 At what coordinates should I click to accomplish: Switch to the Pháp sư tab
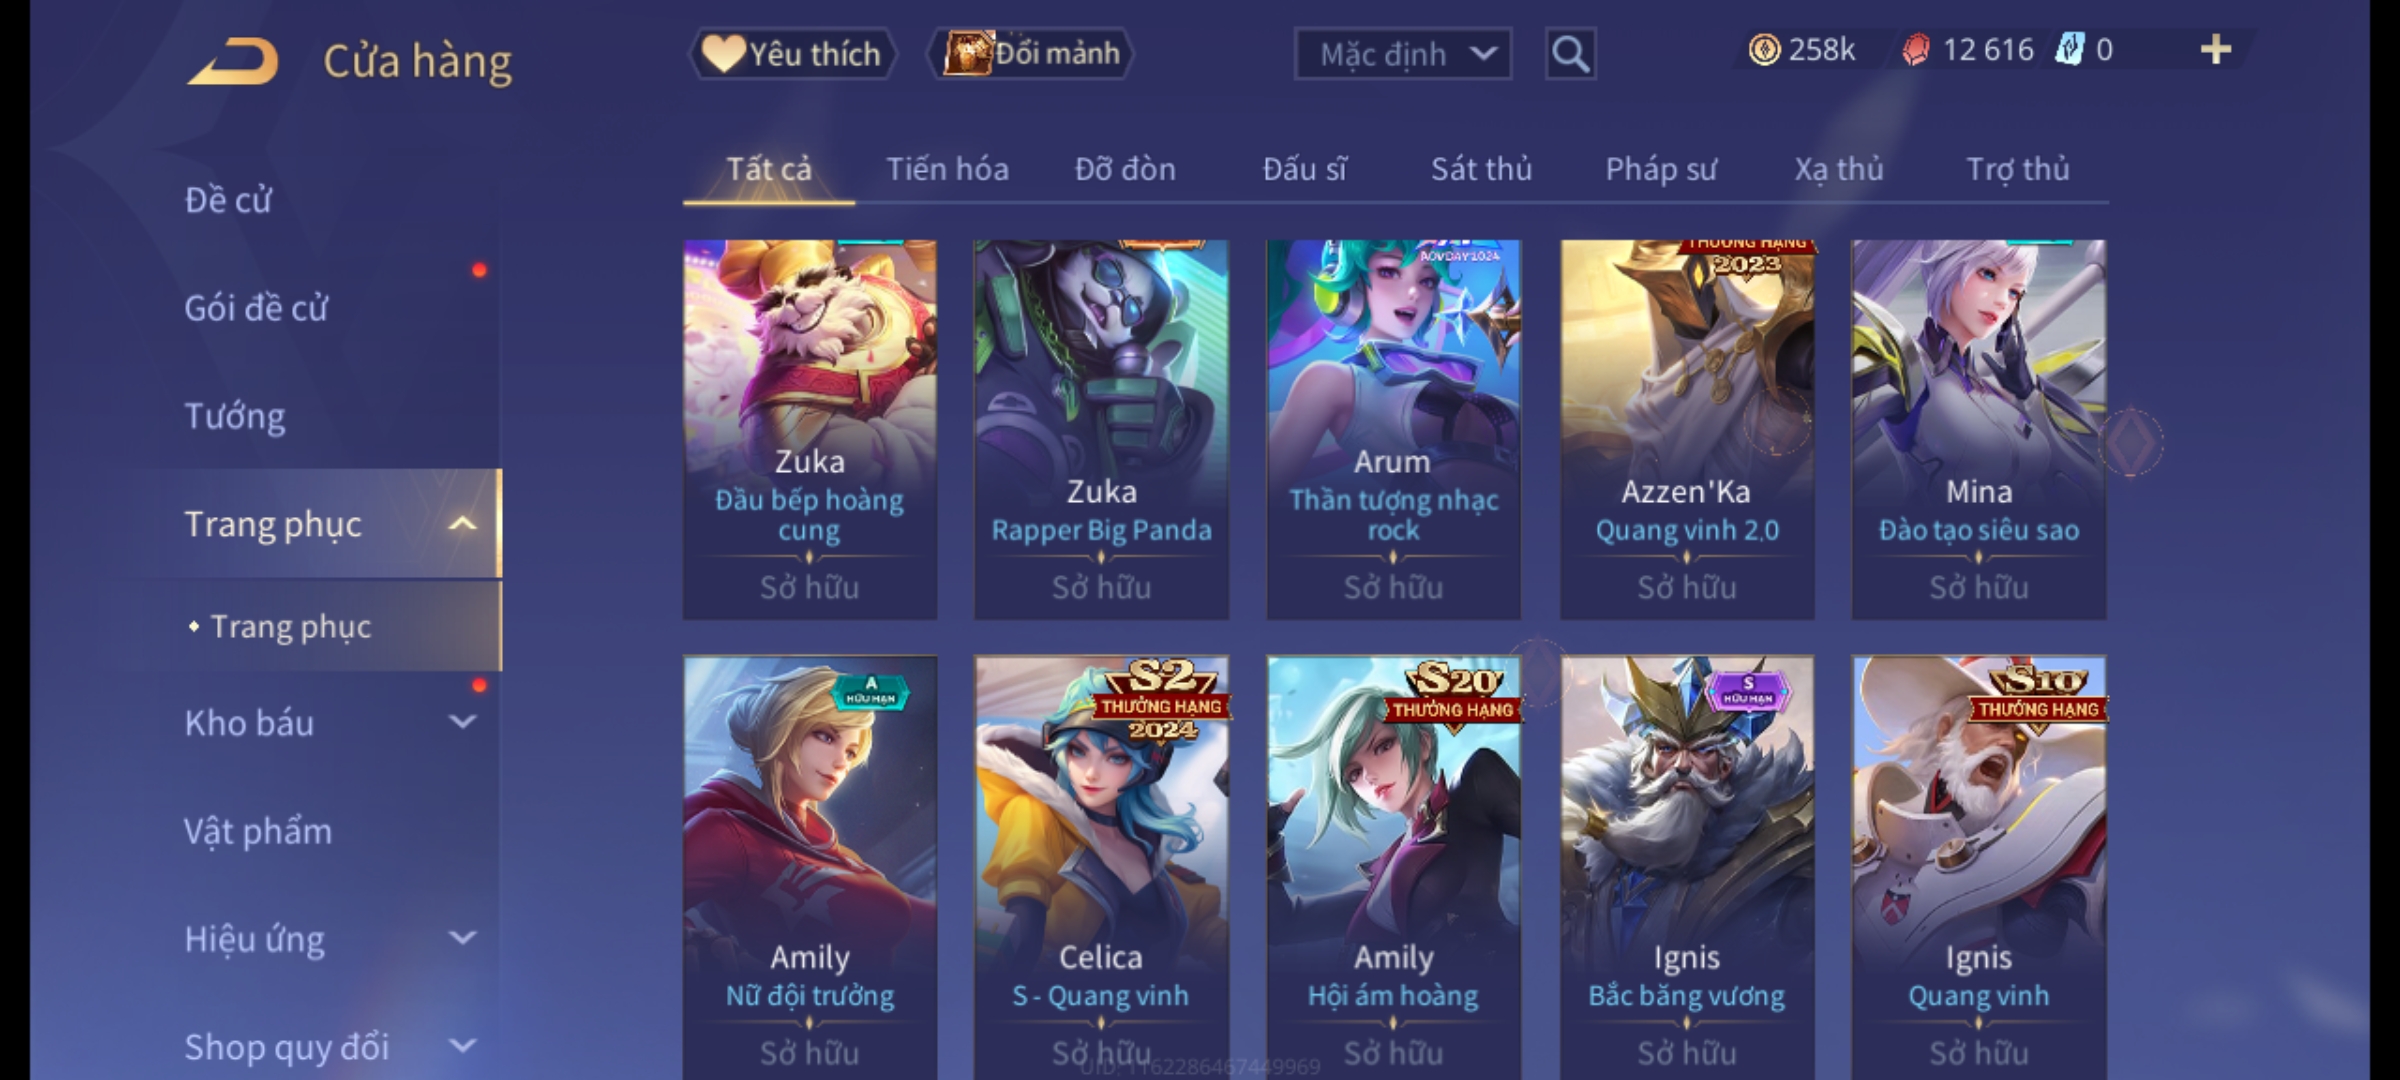pos(1661,169)
